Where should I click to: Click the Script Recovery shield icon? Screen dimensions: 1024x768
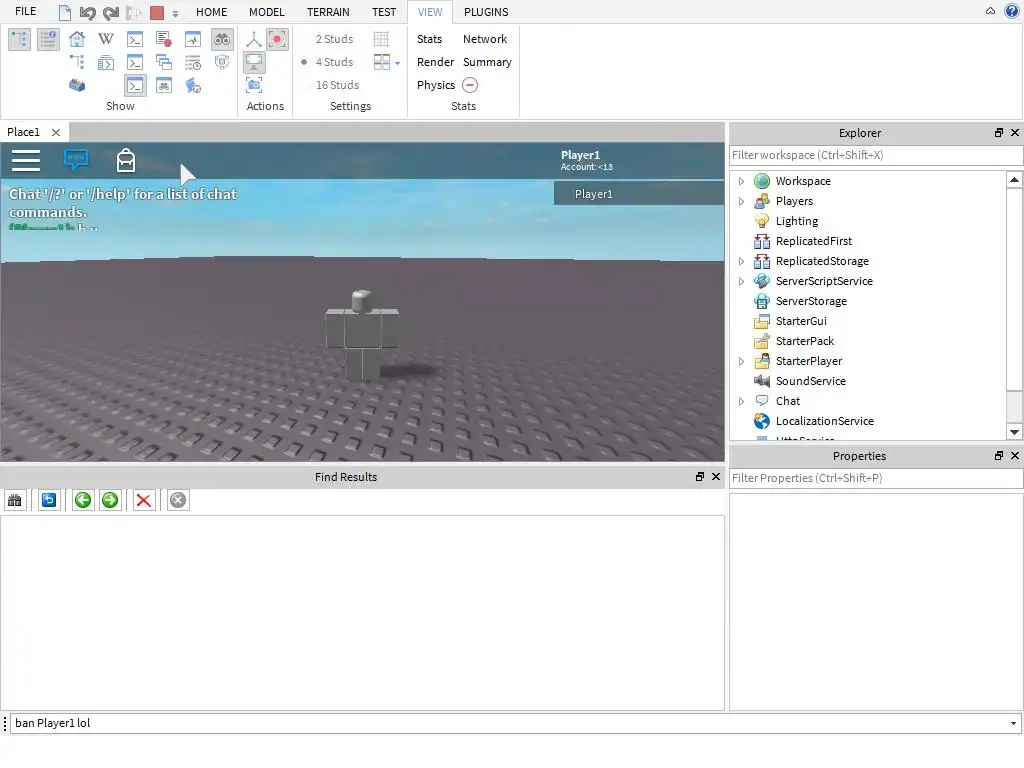pos(222,62)
